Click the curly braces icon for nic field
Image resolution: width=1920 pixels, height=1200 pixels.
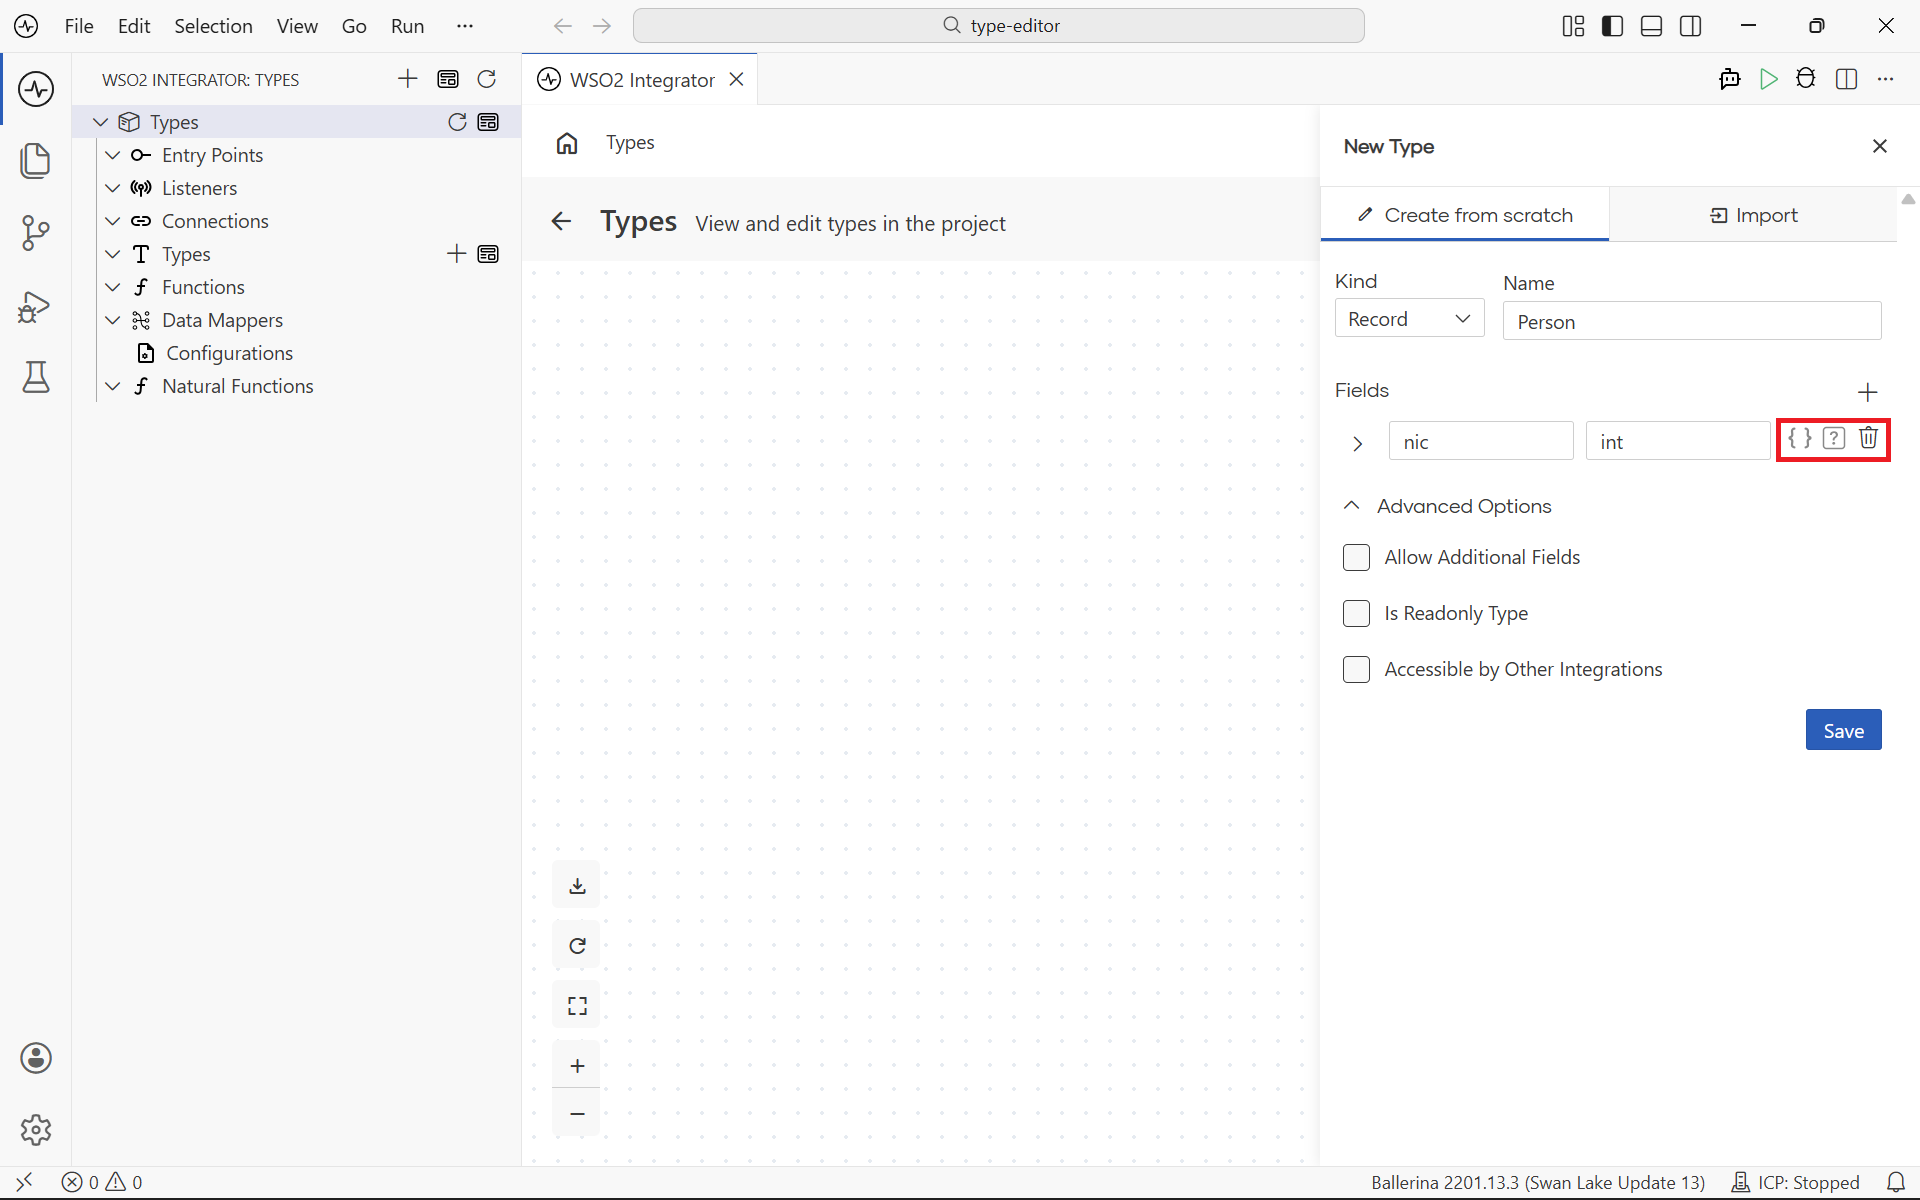point(1800,438)
